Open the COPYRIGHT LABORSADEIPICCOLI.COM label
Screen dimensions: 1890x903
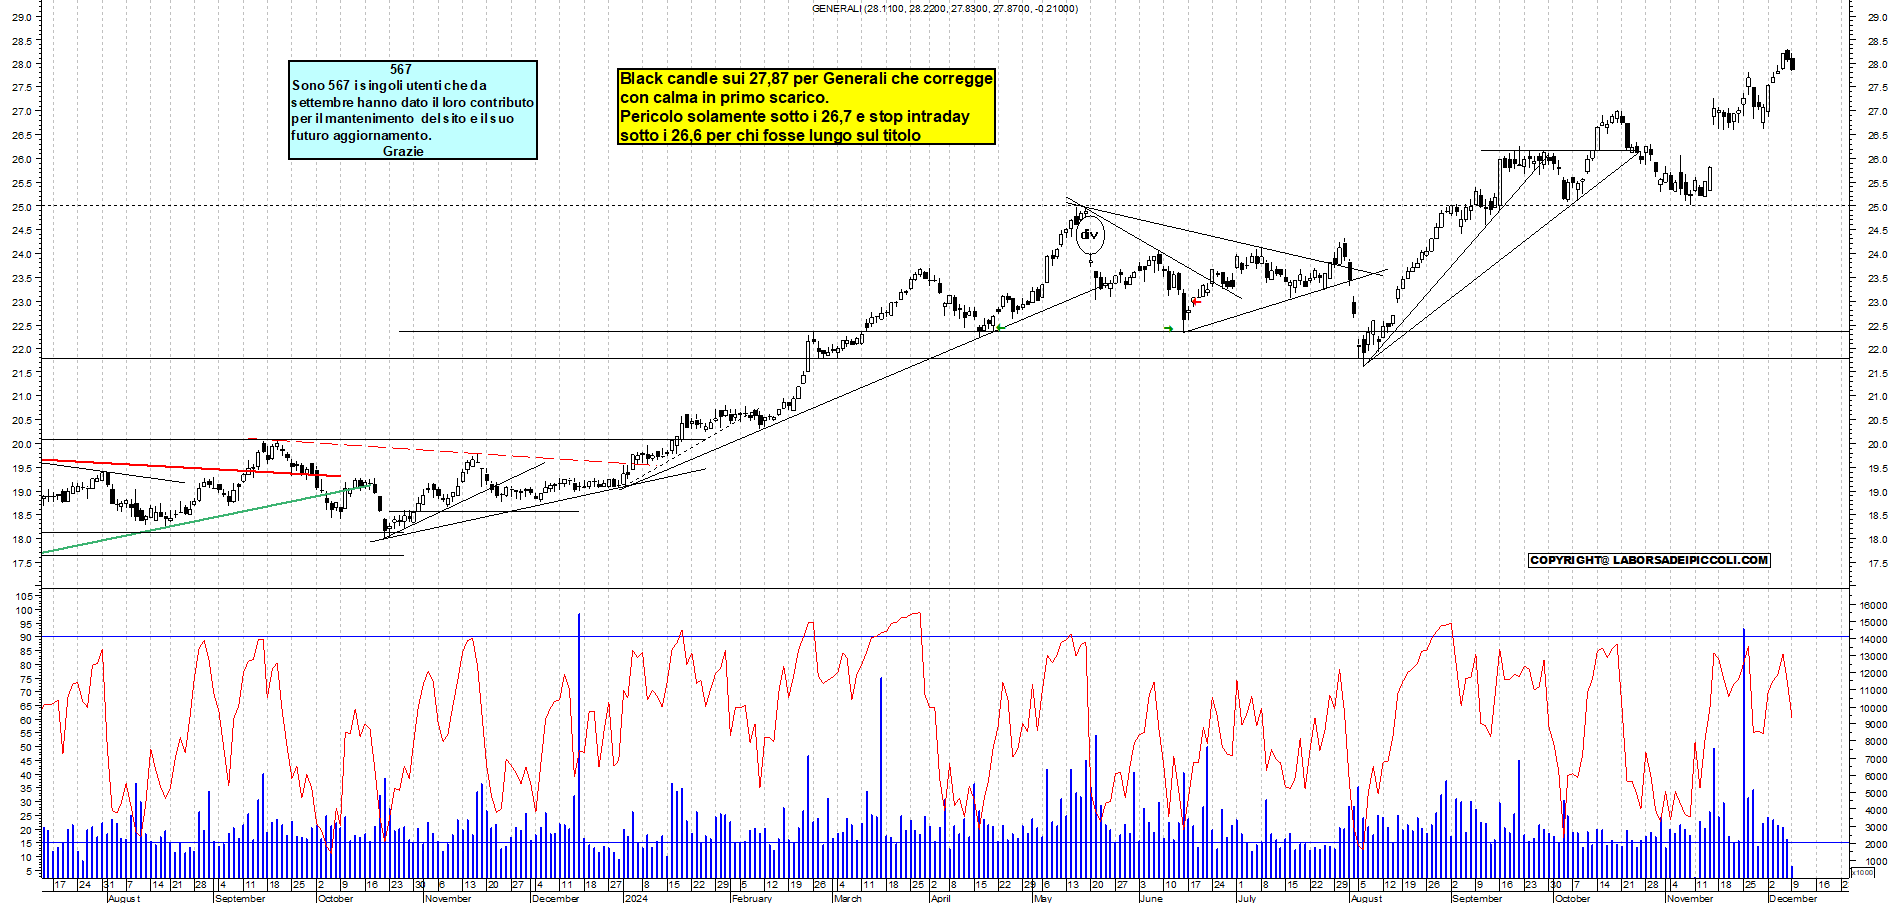point(1649,560)
